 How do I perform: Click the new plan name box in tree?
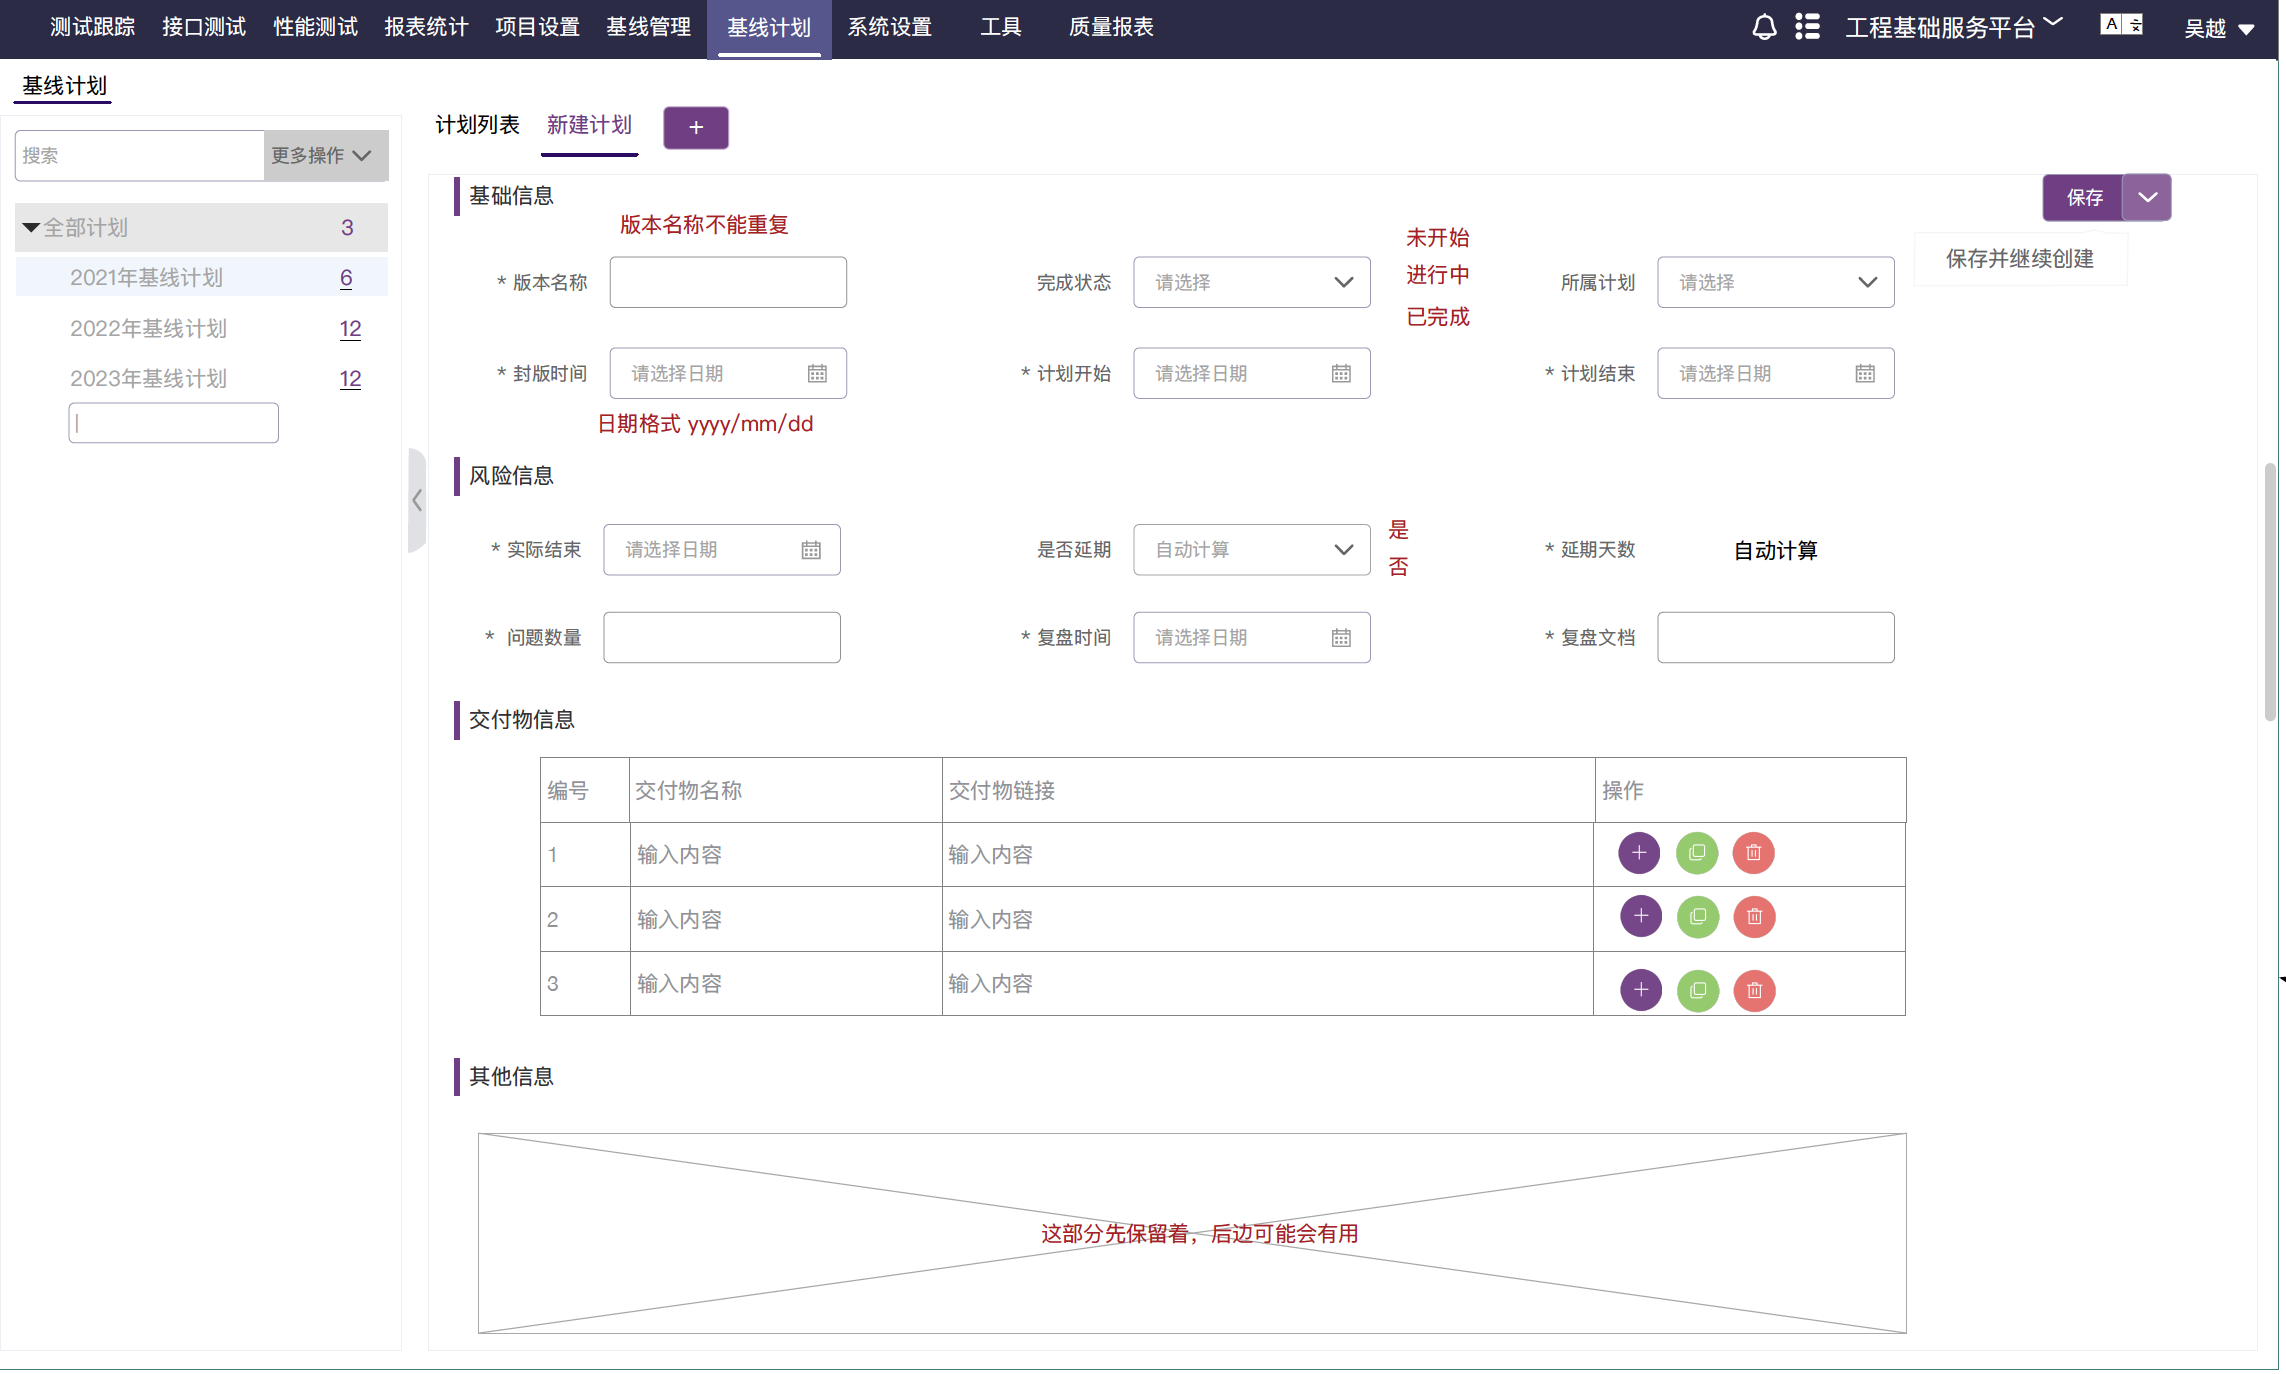173,423
